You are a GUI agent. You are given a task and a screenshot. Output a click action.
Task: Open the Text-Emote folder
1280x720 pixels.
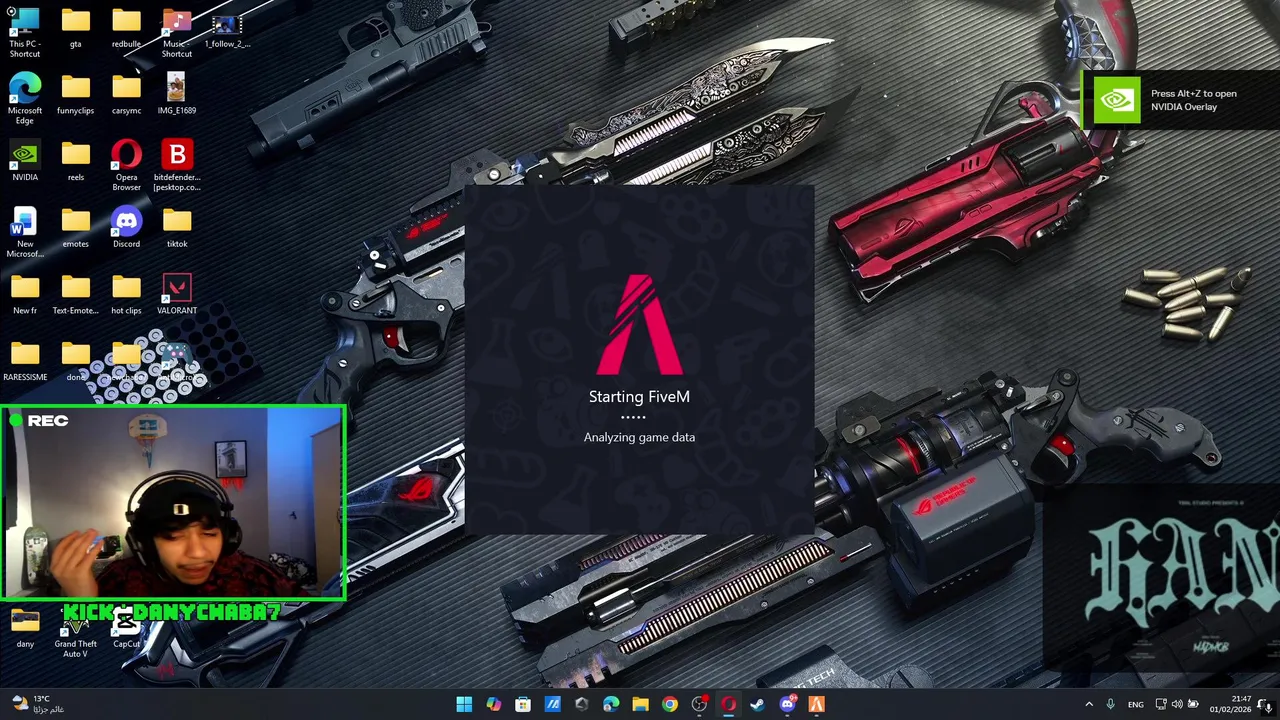coord(76,295)
